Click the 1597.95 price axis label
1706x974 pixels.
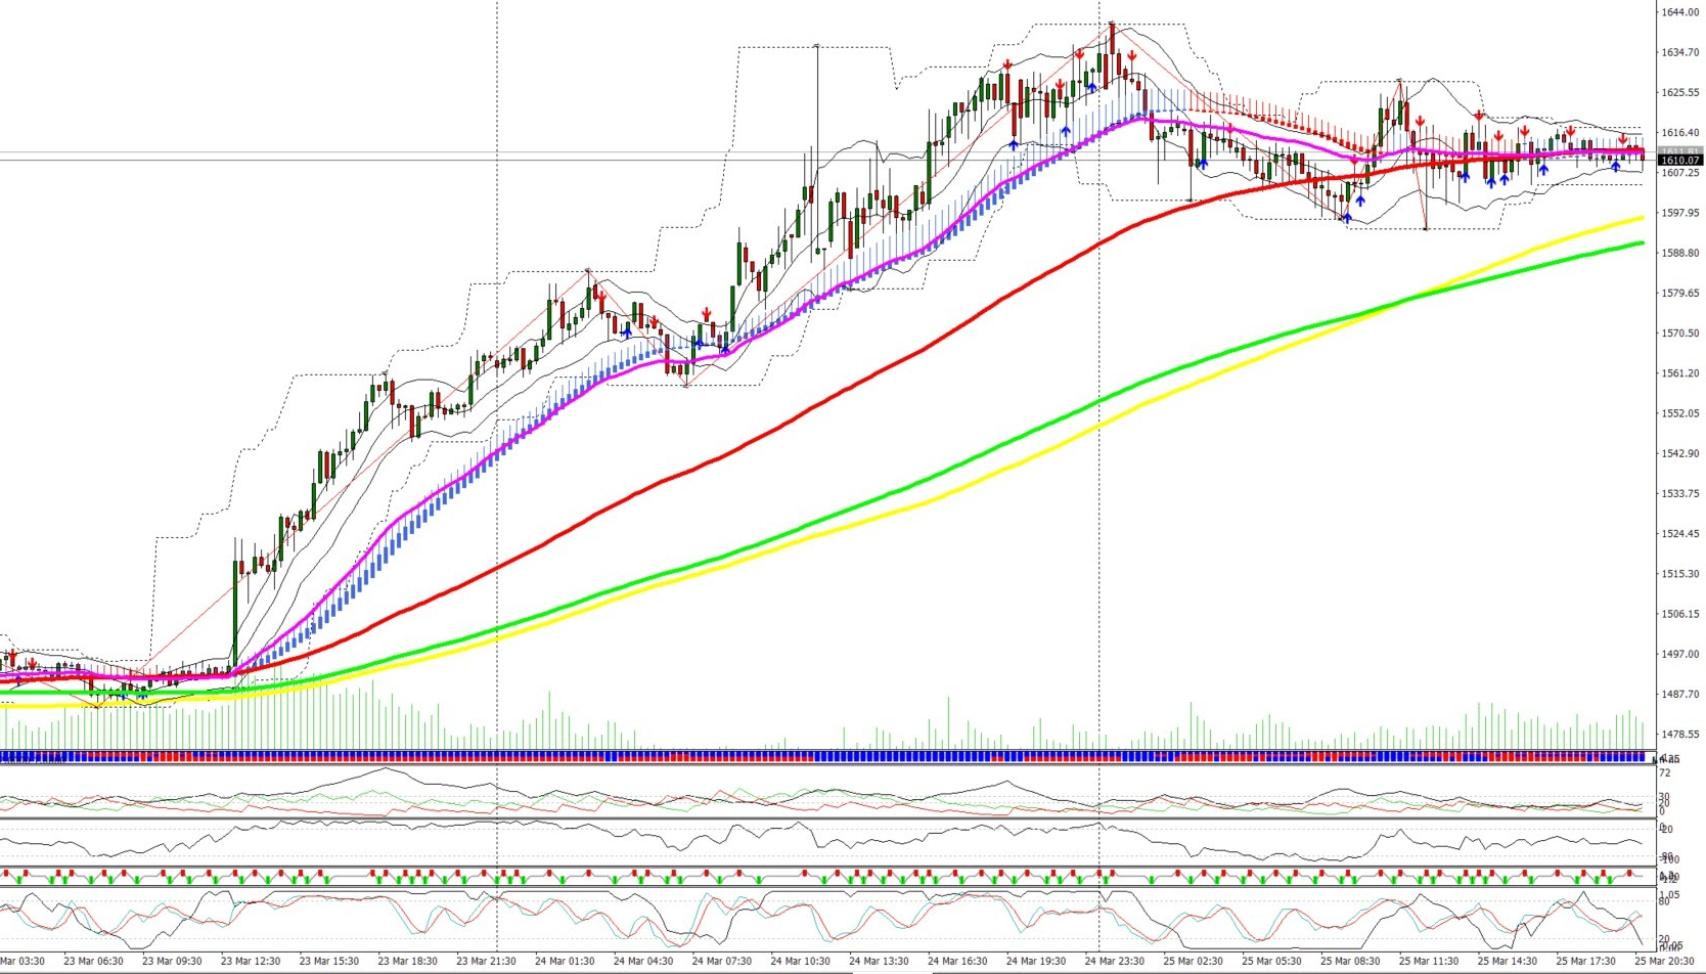pos(1680,213)
